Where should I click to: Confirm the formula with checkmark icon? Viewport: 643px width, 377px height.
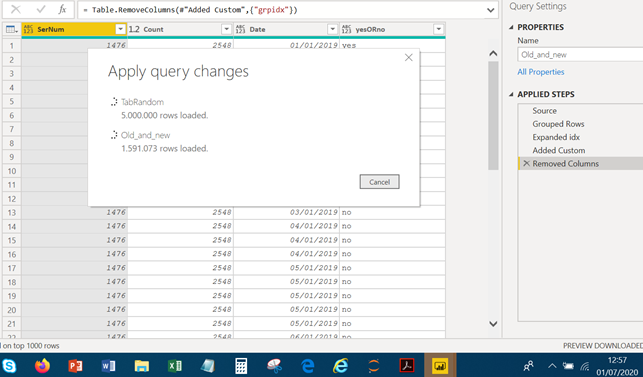coord(41,9)
